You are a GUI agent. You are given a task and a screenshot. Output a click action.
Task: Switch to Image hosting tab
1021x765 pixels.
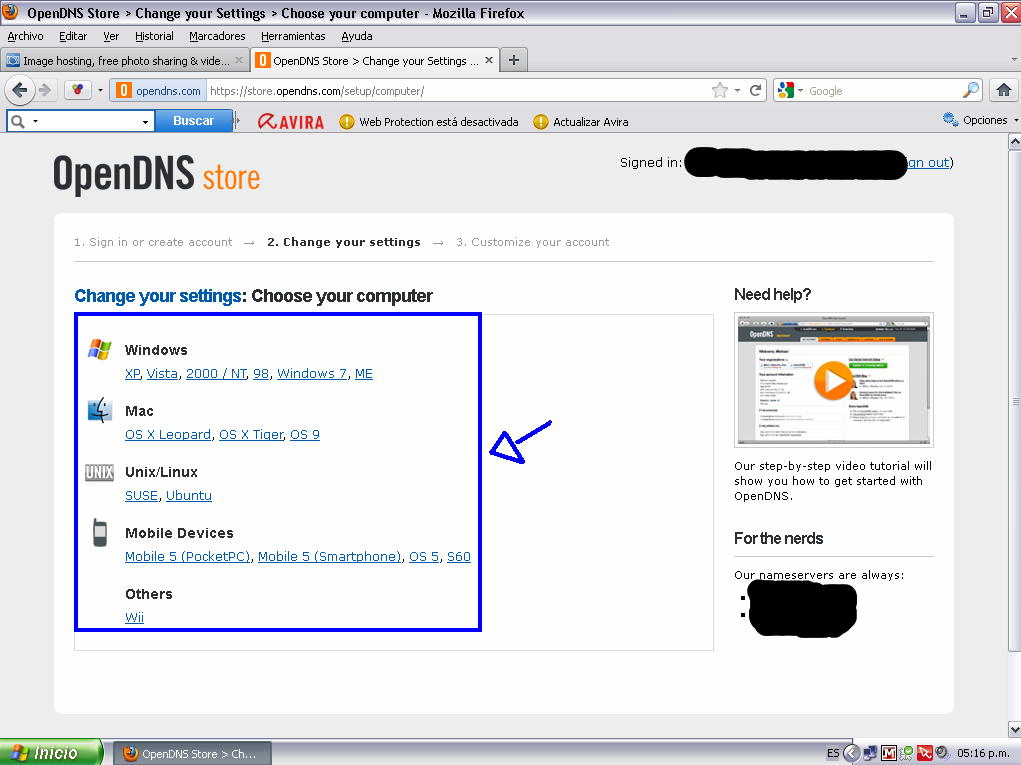click(x=125, y=61)
